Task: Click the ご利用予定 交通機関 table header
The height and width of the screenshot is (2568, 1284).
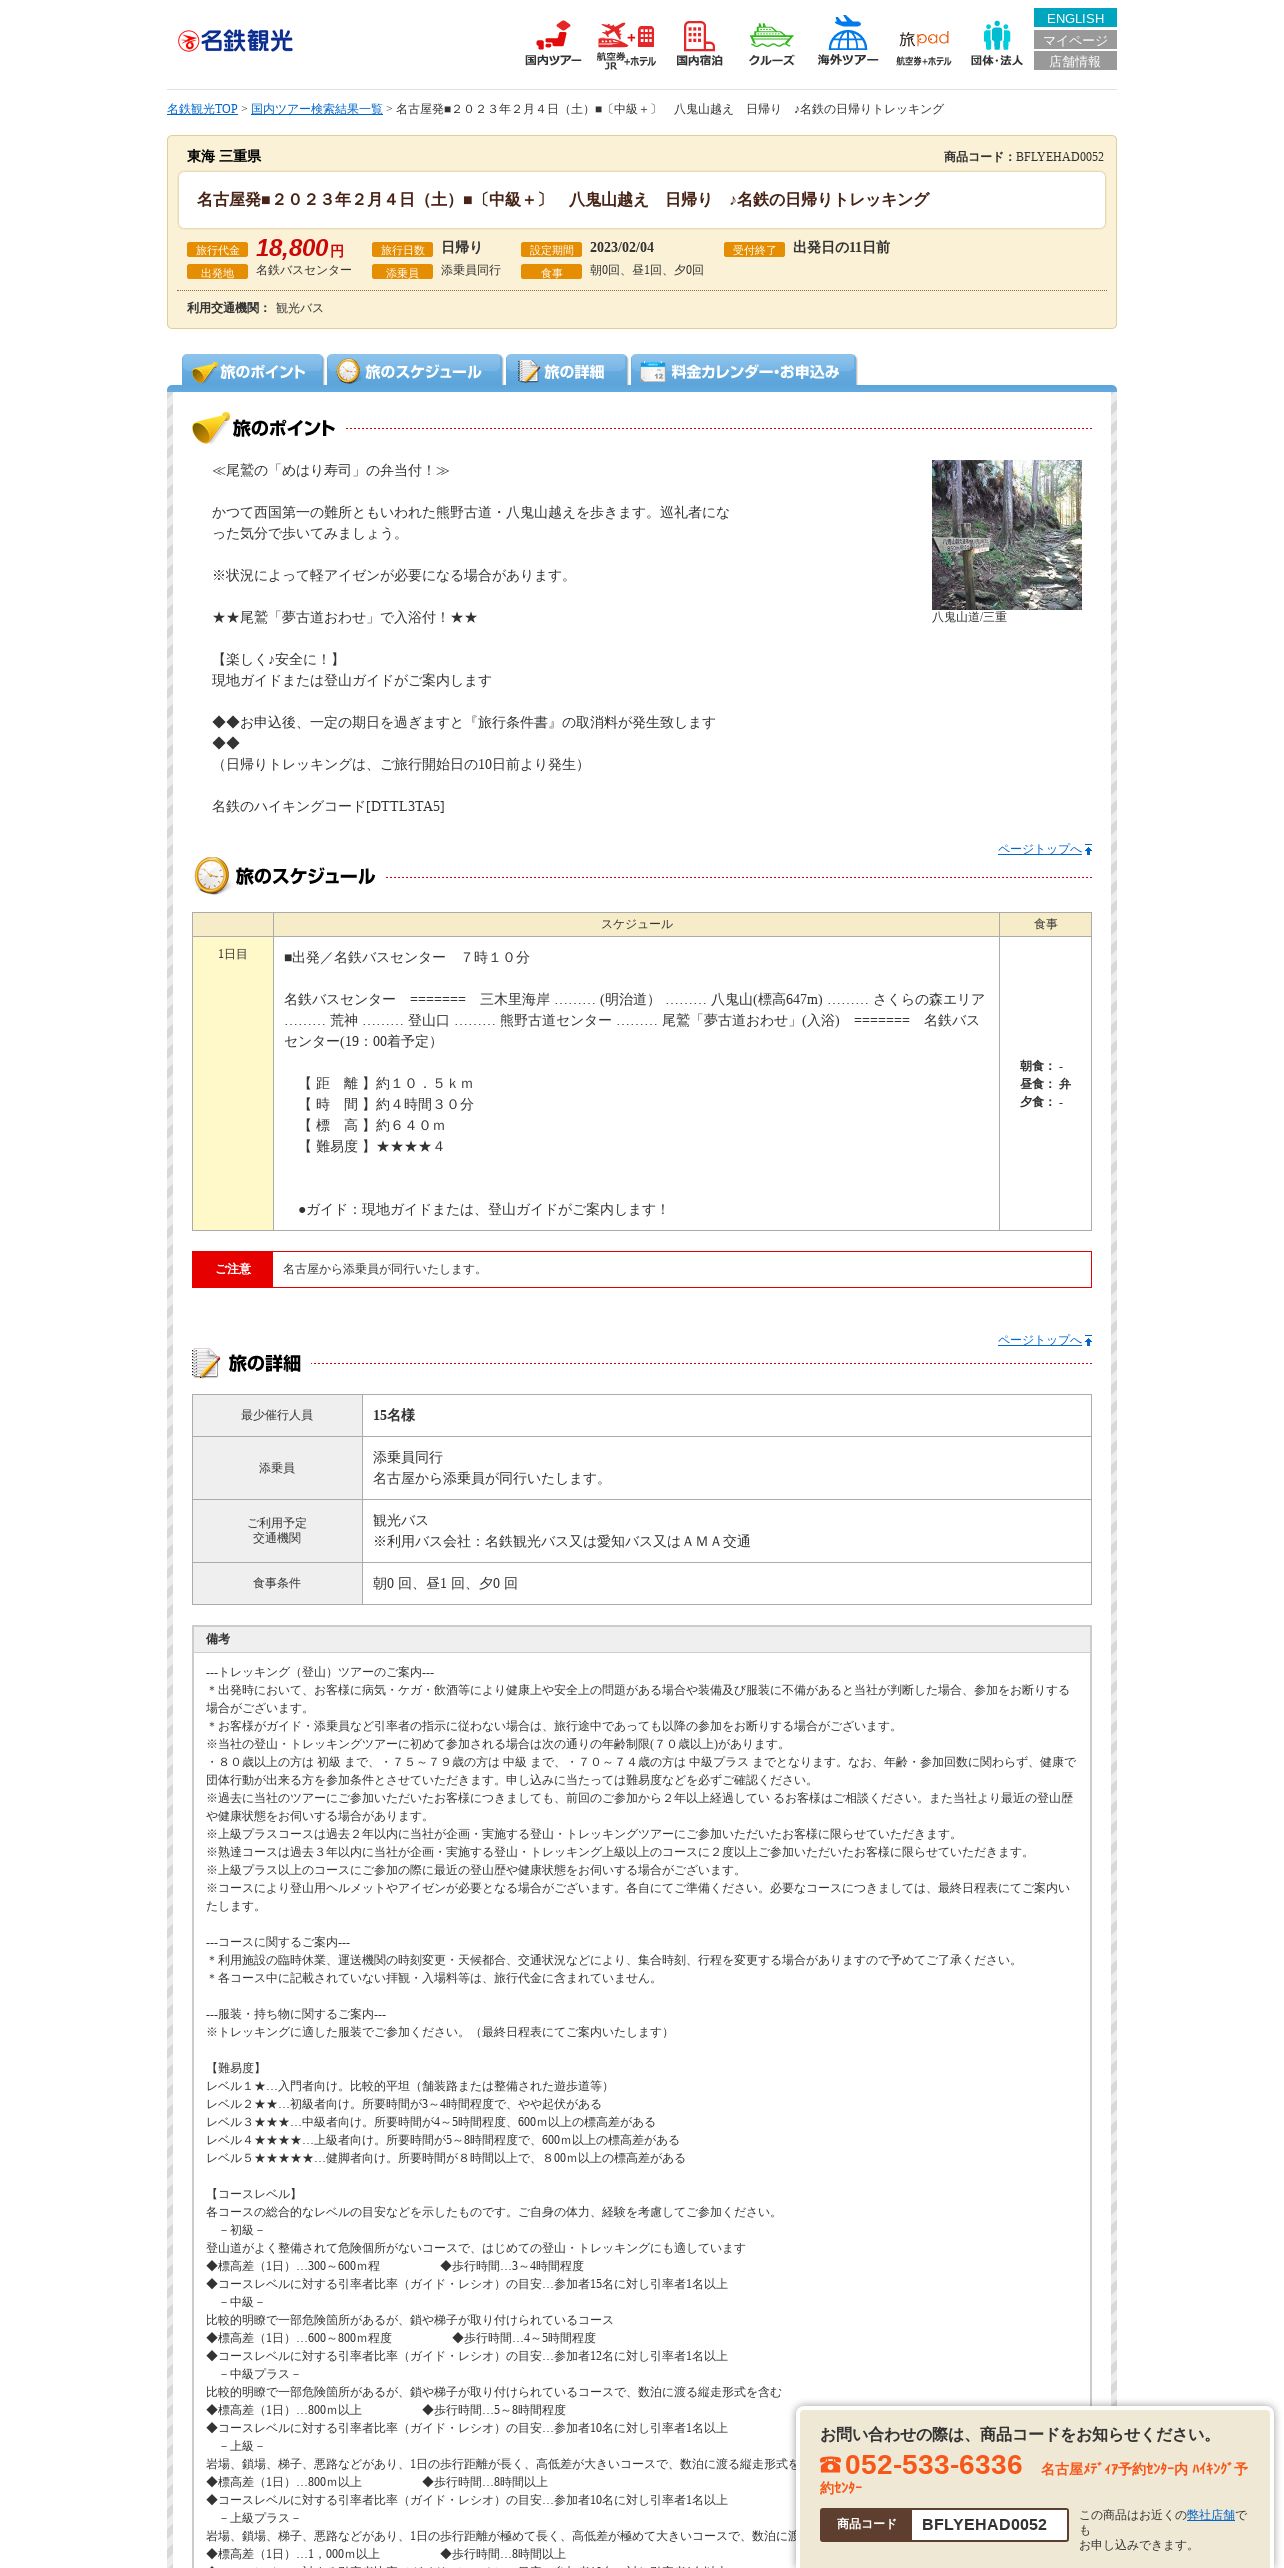Action: (x=277, y=1531)
